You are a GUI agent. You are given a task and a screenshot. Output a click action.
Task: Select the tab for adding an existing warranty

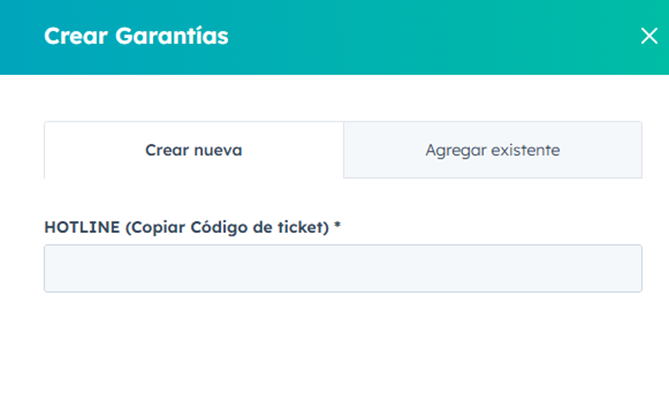pos(492,150)
